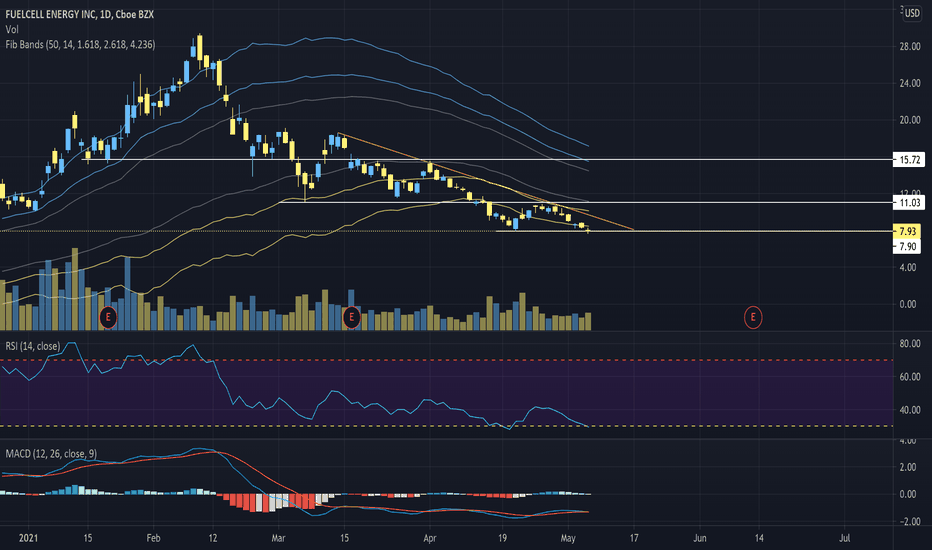Viewport: 932px width, 550px height.
Task: Click the first earnings E marker near Jan 15
Action: click(108, 317)
